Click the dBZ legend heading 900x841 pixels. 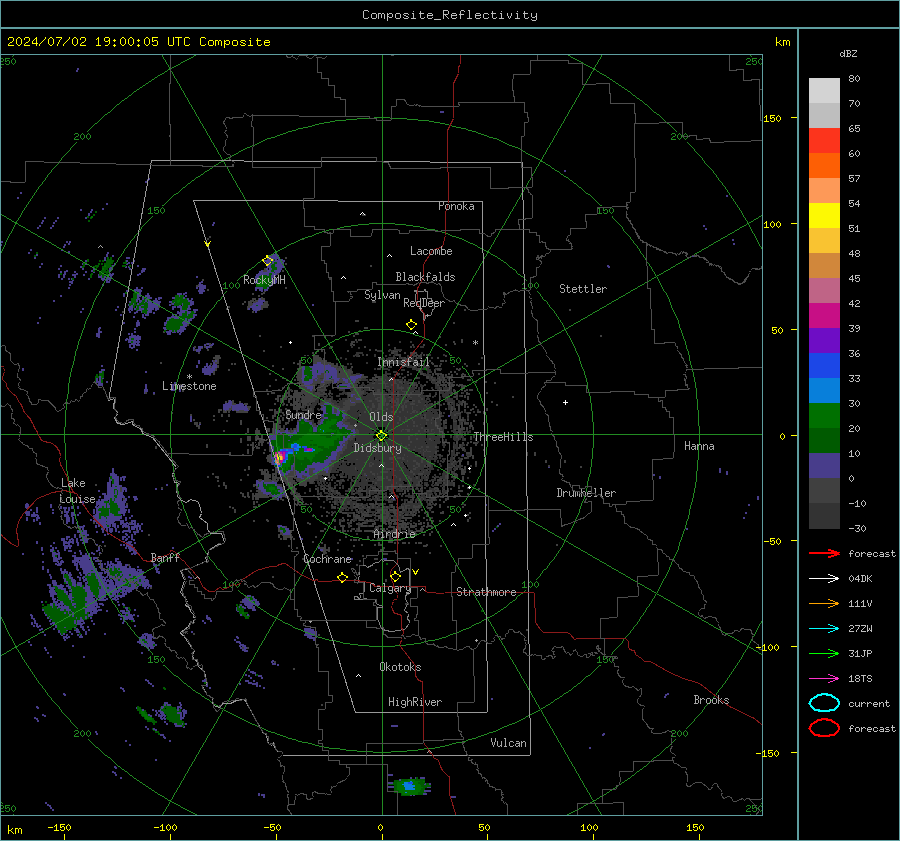point(848,53)
